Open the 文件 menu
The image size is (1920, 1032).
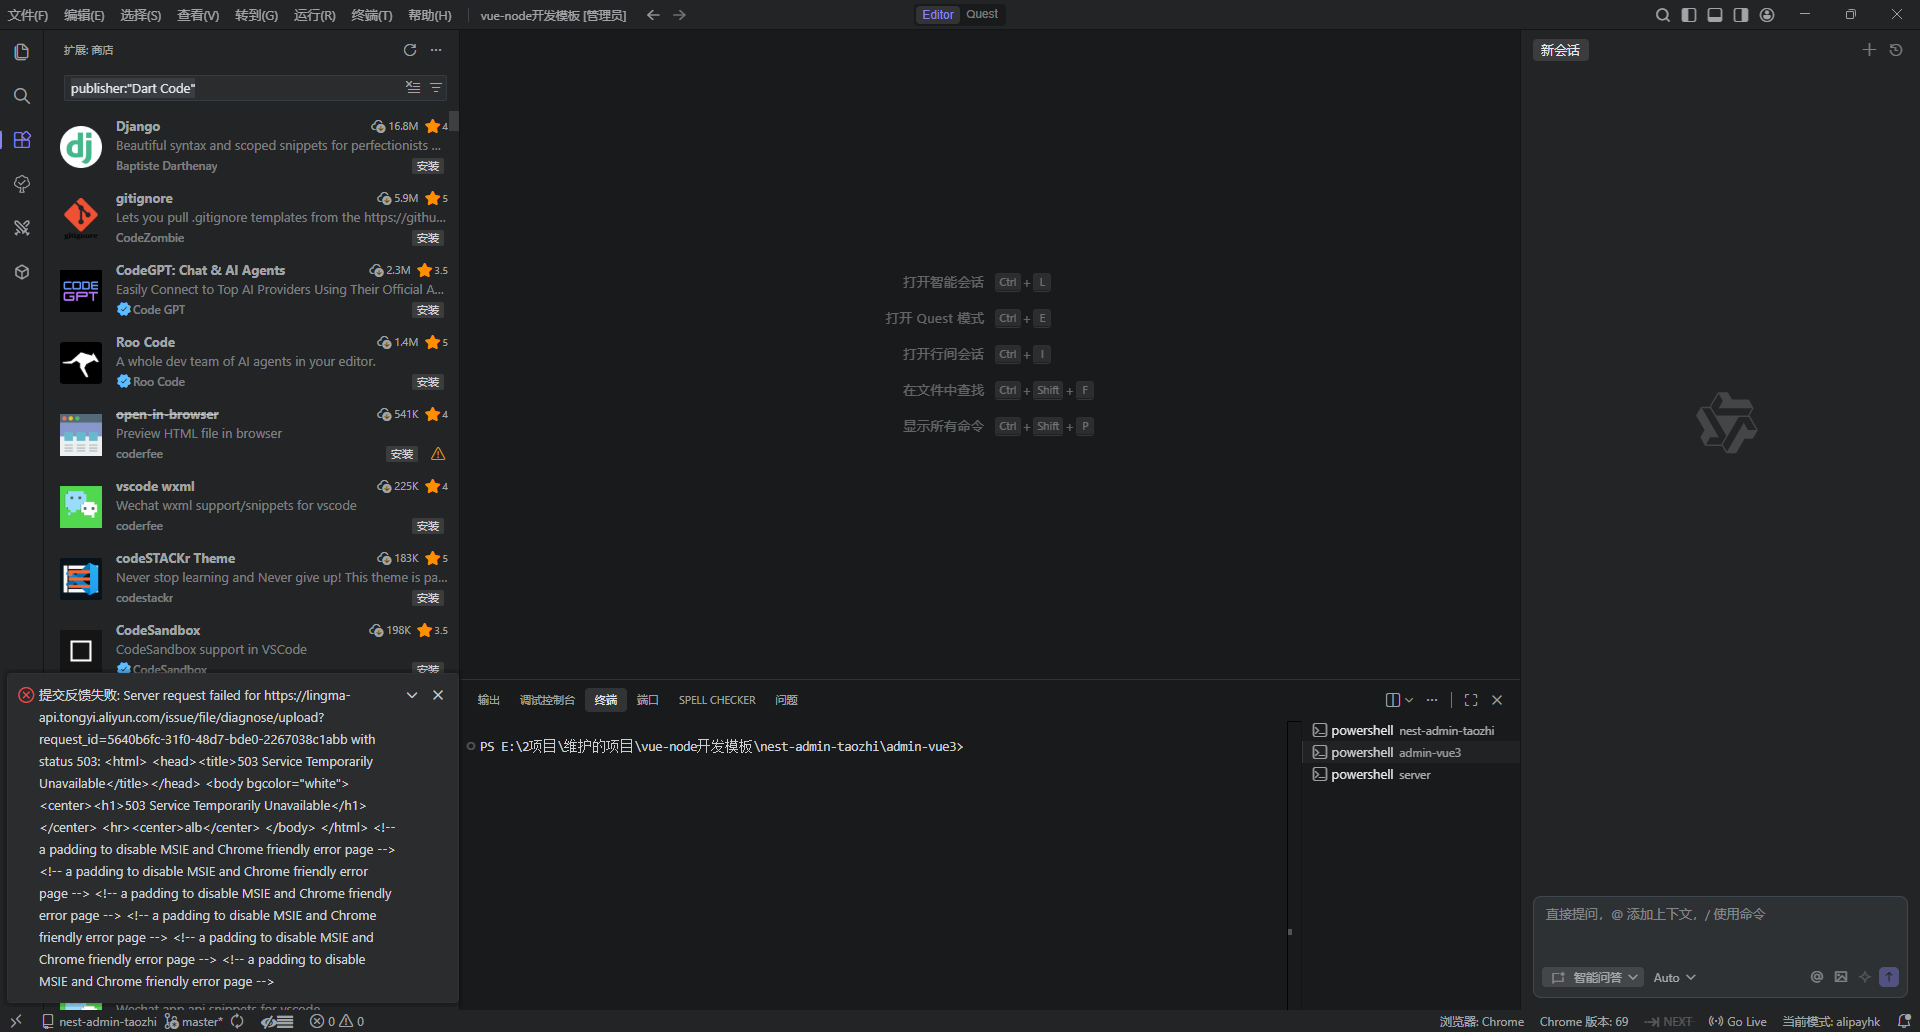coord(28,15)
